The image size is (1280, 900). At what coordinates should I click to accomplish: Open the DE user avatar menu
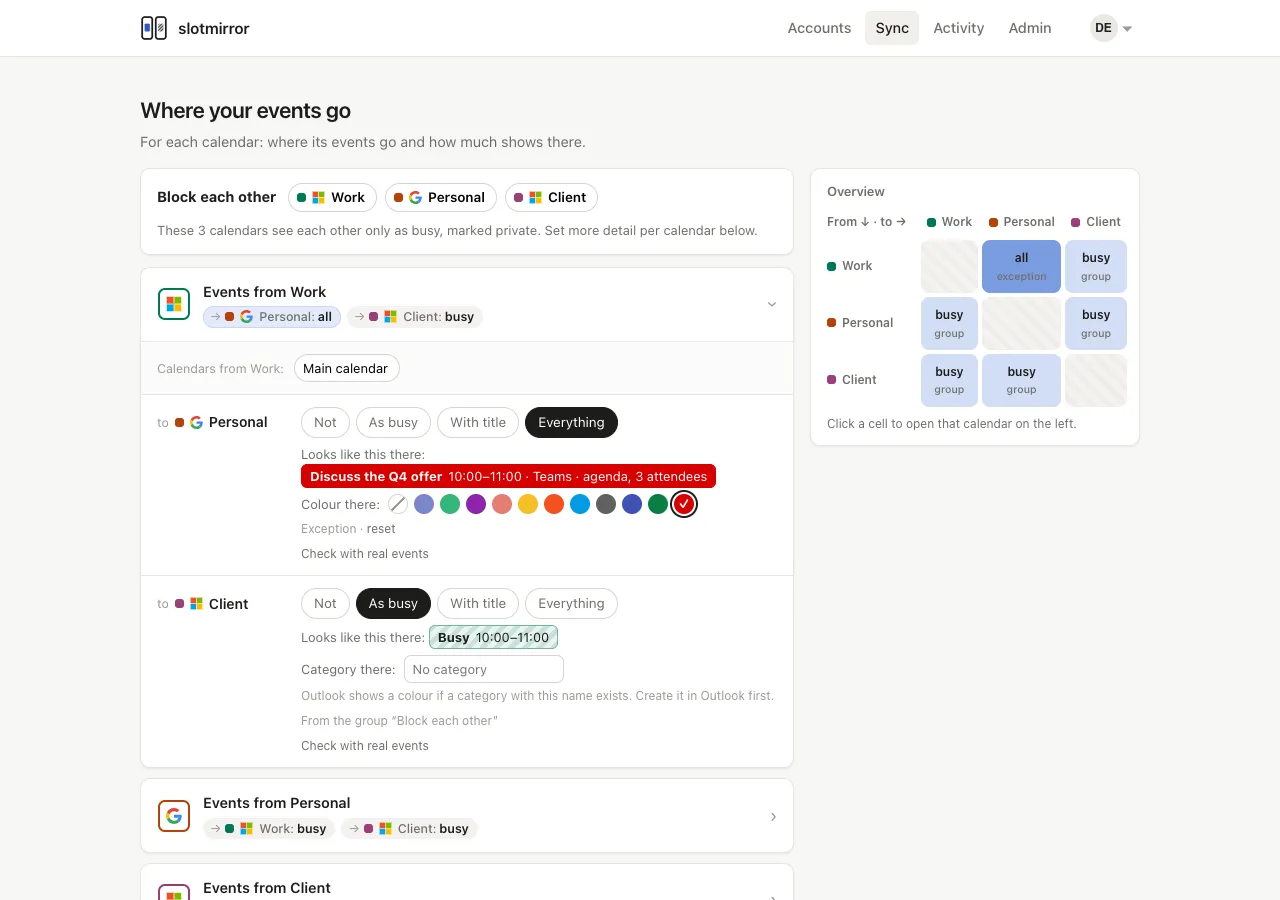tap(1111, 28)
